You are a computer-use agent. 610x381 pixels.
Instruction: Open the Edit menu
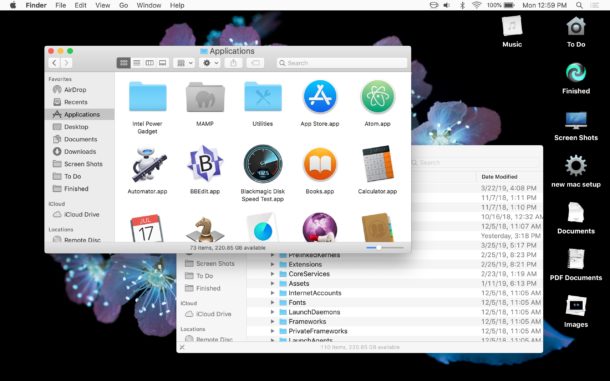(x=81, y=5)
